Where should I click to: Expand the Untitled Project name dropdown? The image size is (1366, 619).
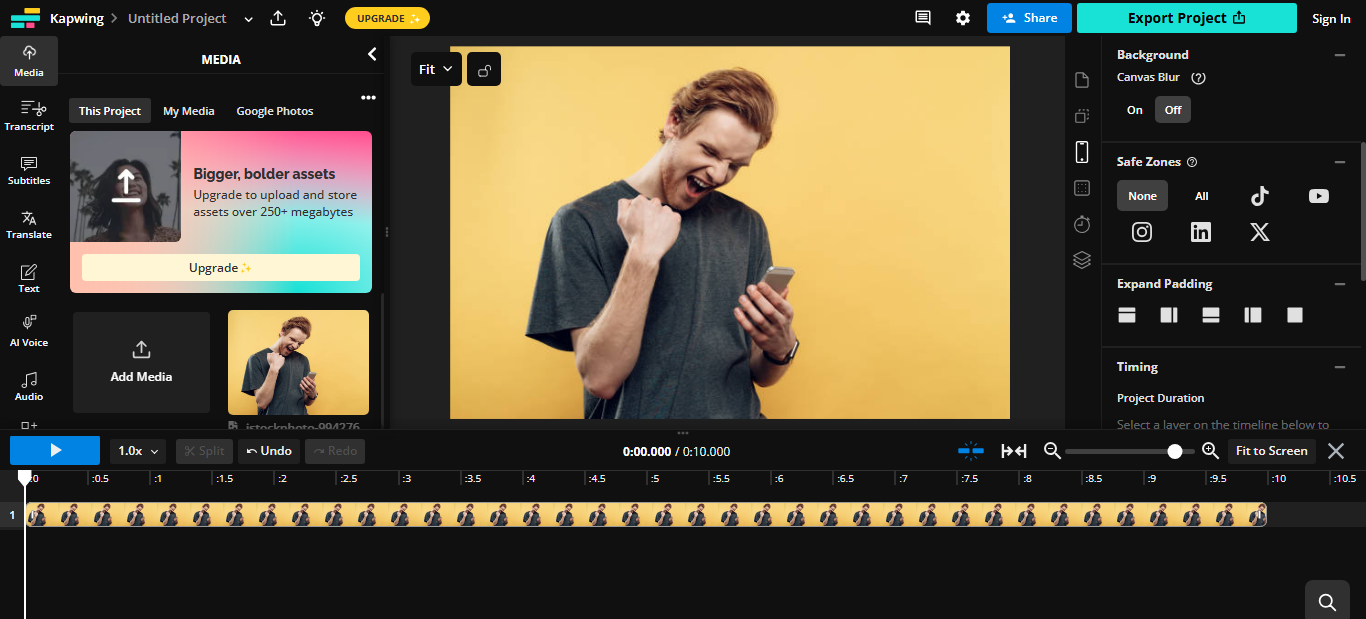point(247,17)
